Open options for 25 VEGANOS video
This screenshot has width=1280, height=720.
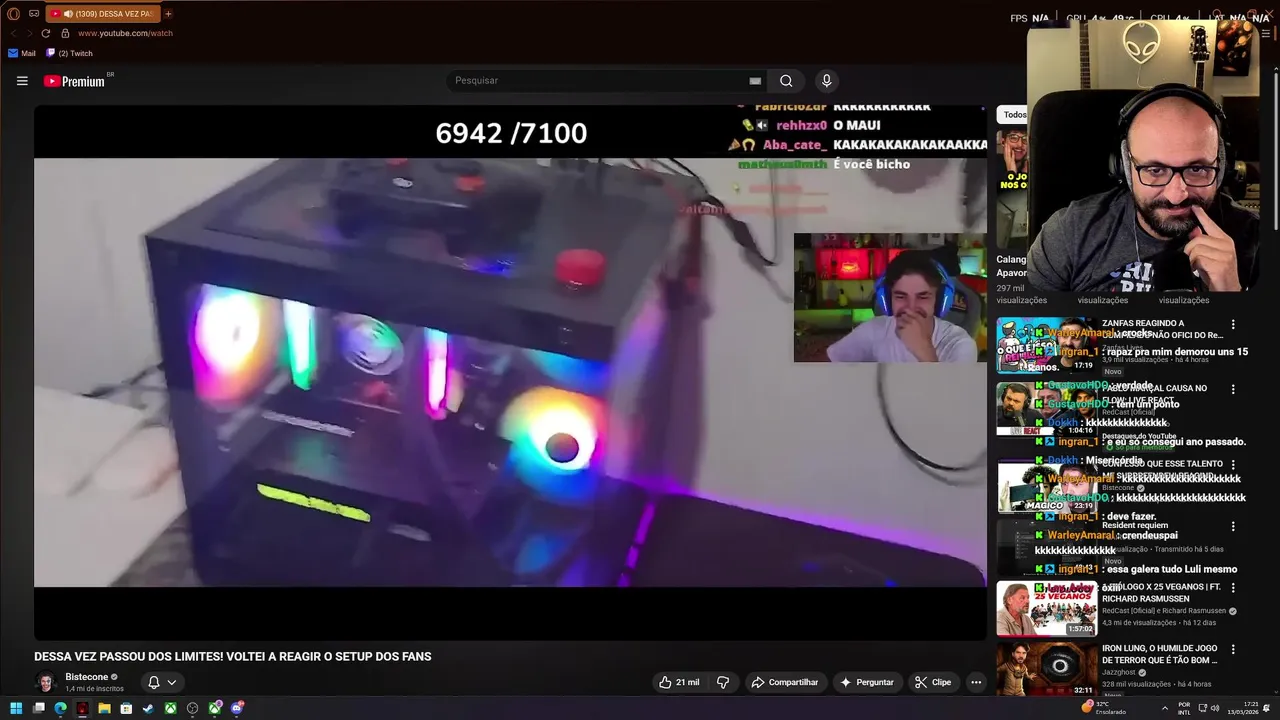pos(1233,587)
